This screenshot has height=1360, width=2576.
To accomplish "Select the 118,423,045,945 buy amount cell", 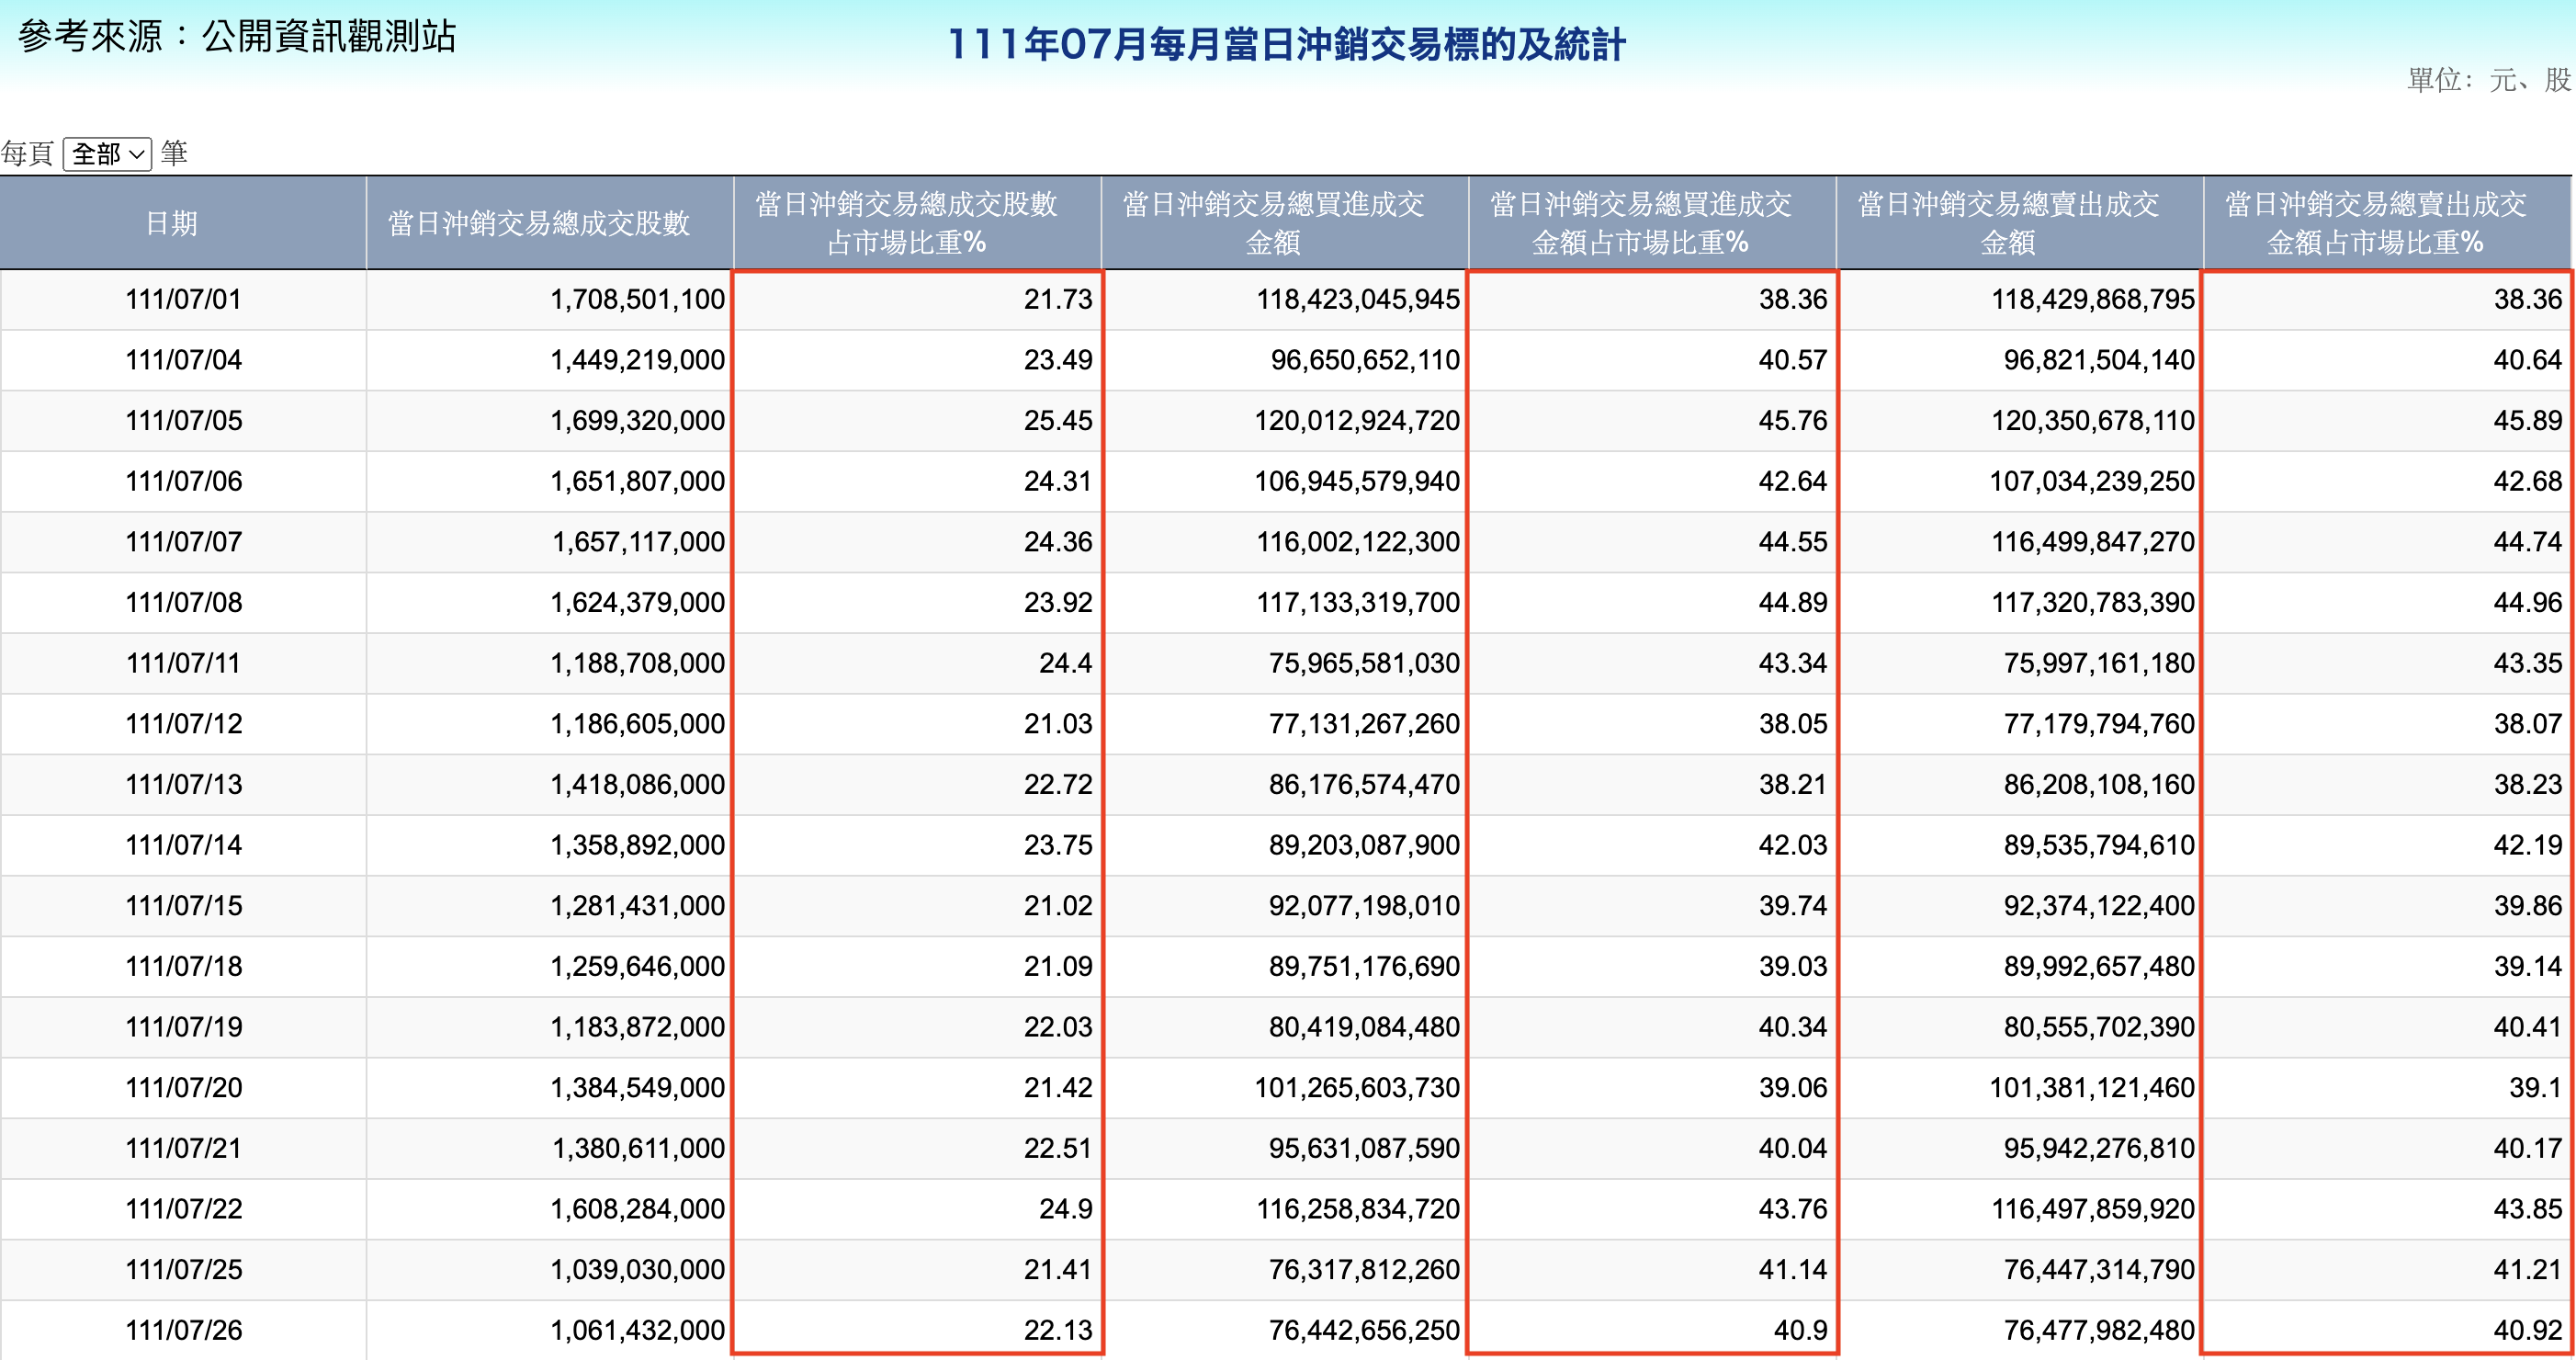I will [x=1340, y=298].
